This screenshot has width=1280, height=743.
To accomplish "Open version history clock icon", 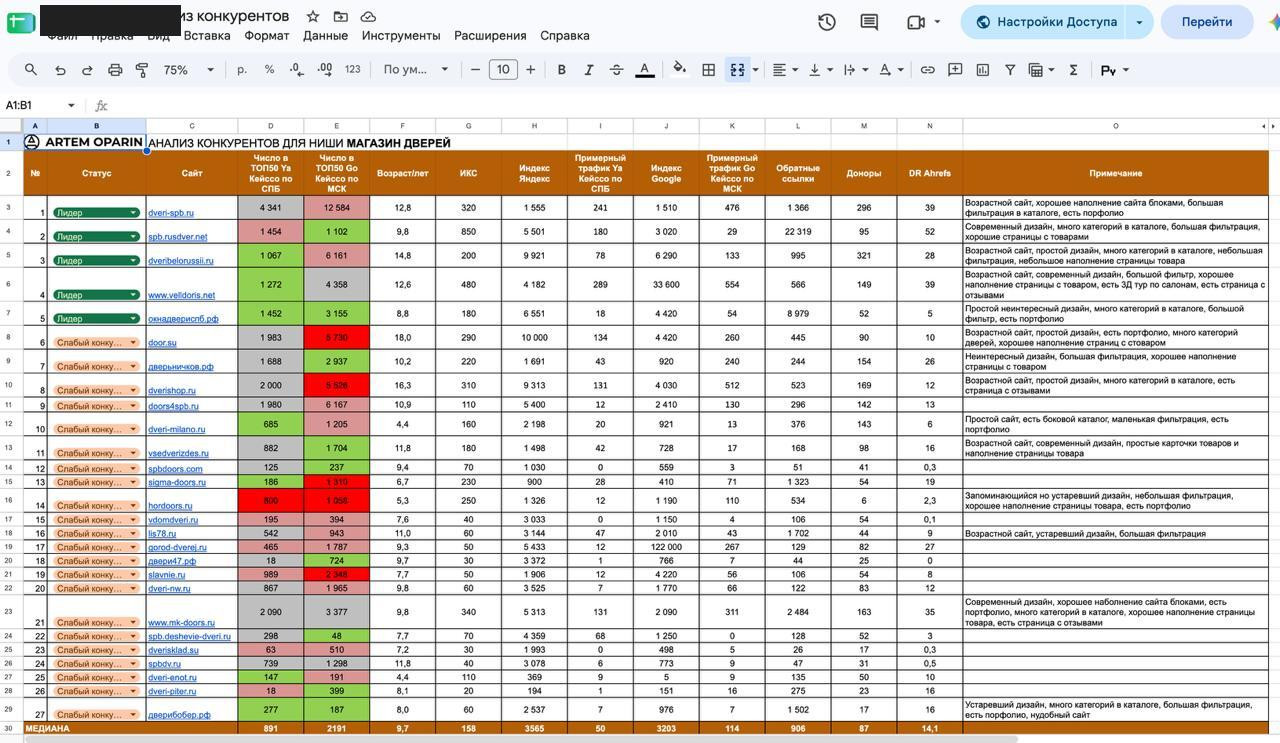I will pyautogui.click(x=827, y=22).
